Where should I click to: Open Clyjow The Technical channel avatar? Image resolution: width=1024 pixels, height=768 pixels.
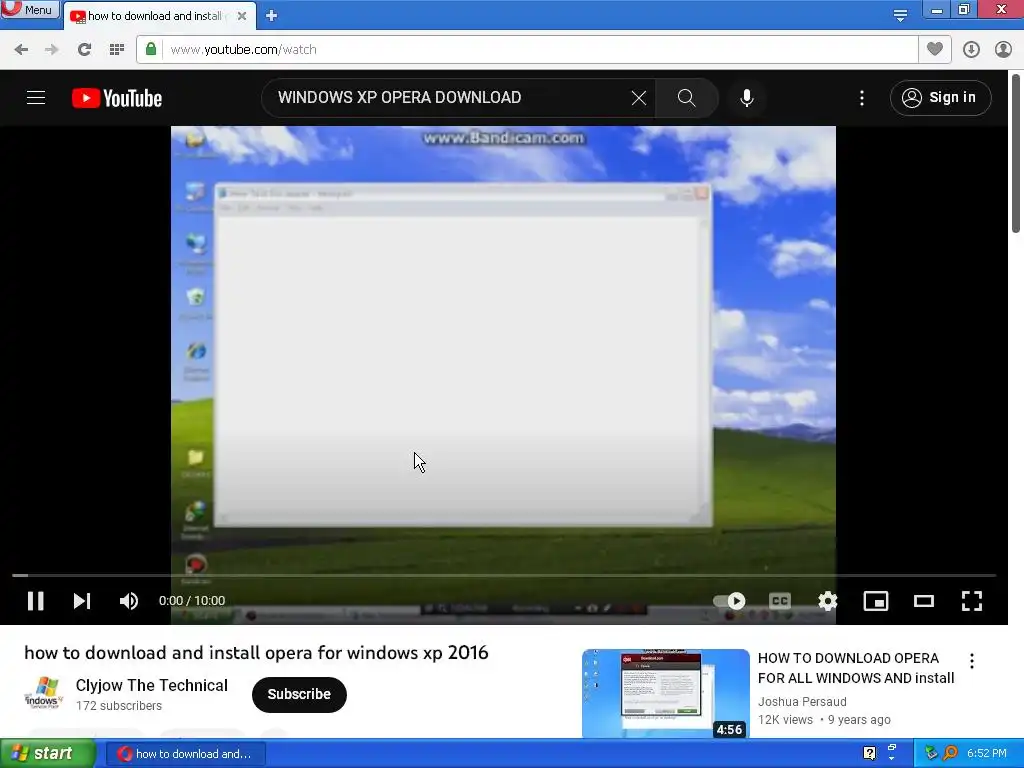pyautogui.click(x=44, y=694)
